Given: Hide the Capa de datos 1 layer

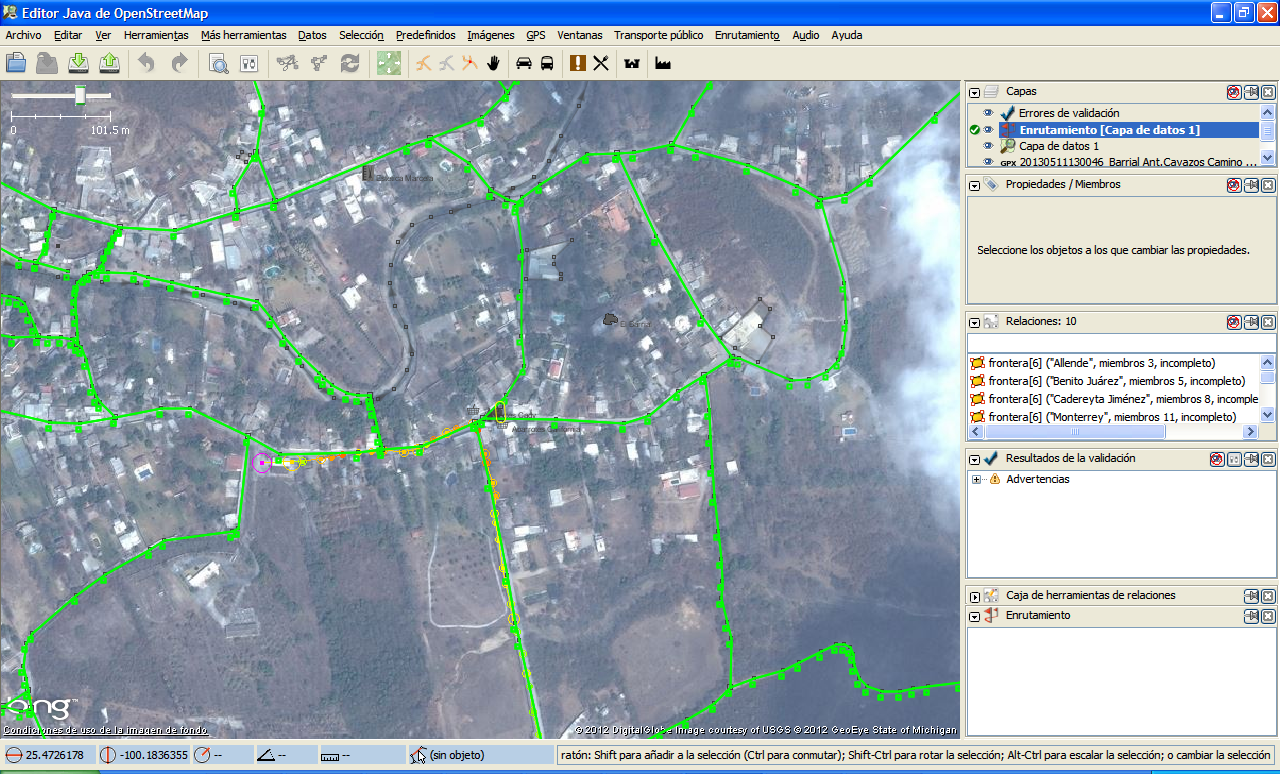Looking at the screenshot, I should (x=988, y=146).
